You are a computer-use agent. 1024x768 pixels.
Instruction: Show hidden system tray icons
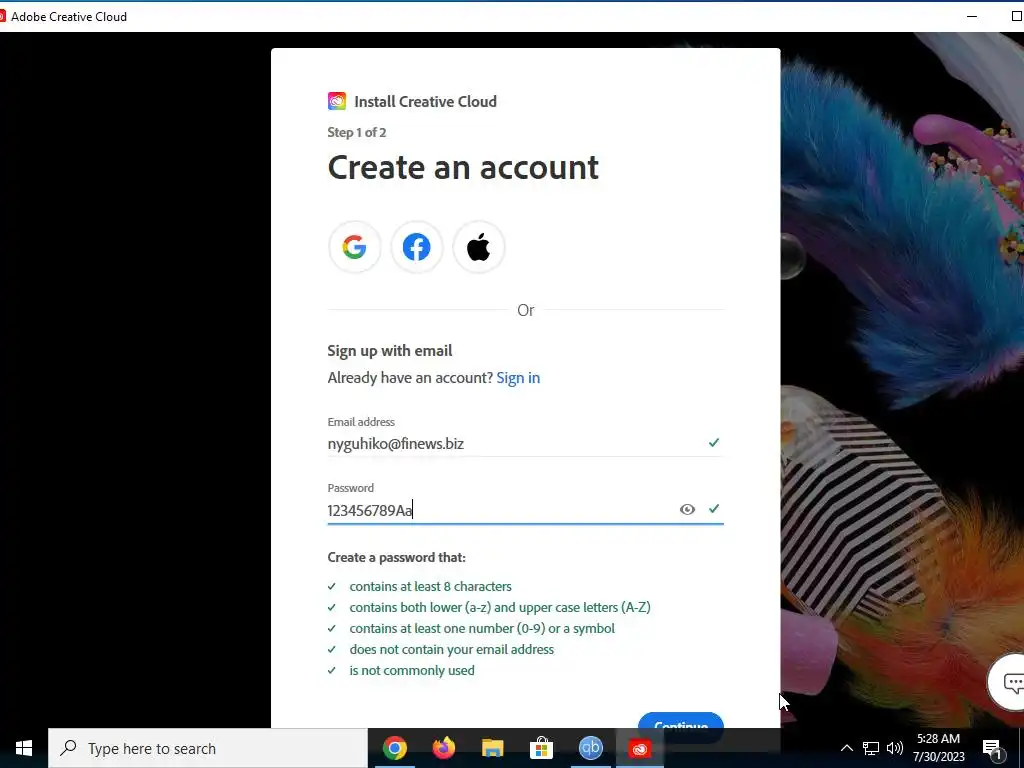point(846,748)
